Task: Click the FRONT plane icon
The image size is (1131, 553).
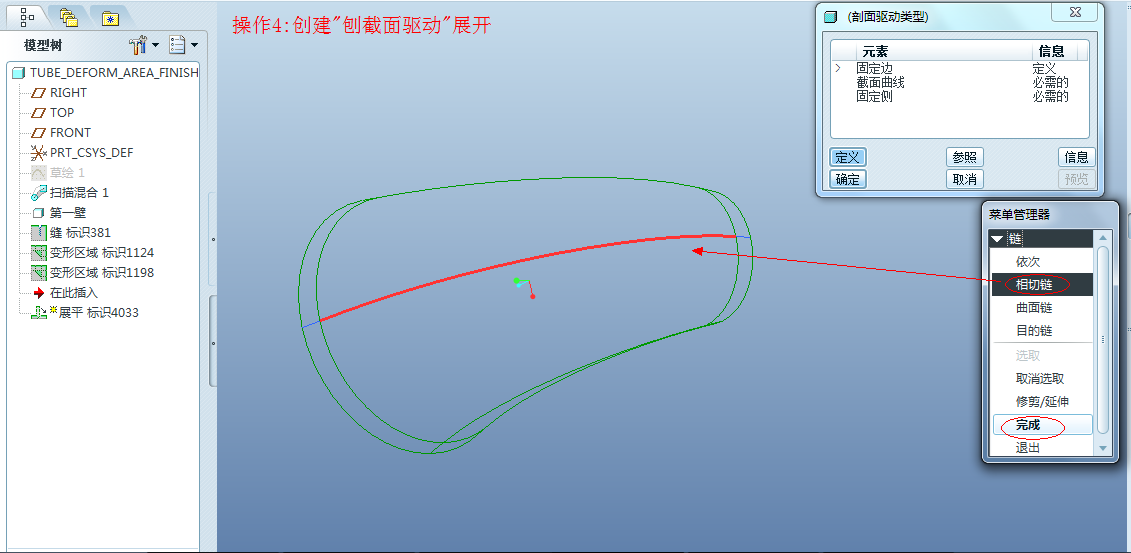Action: click(x=38, y=133)
